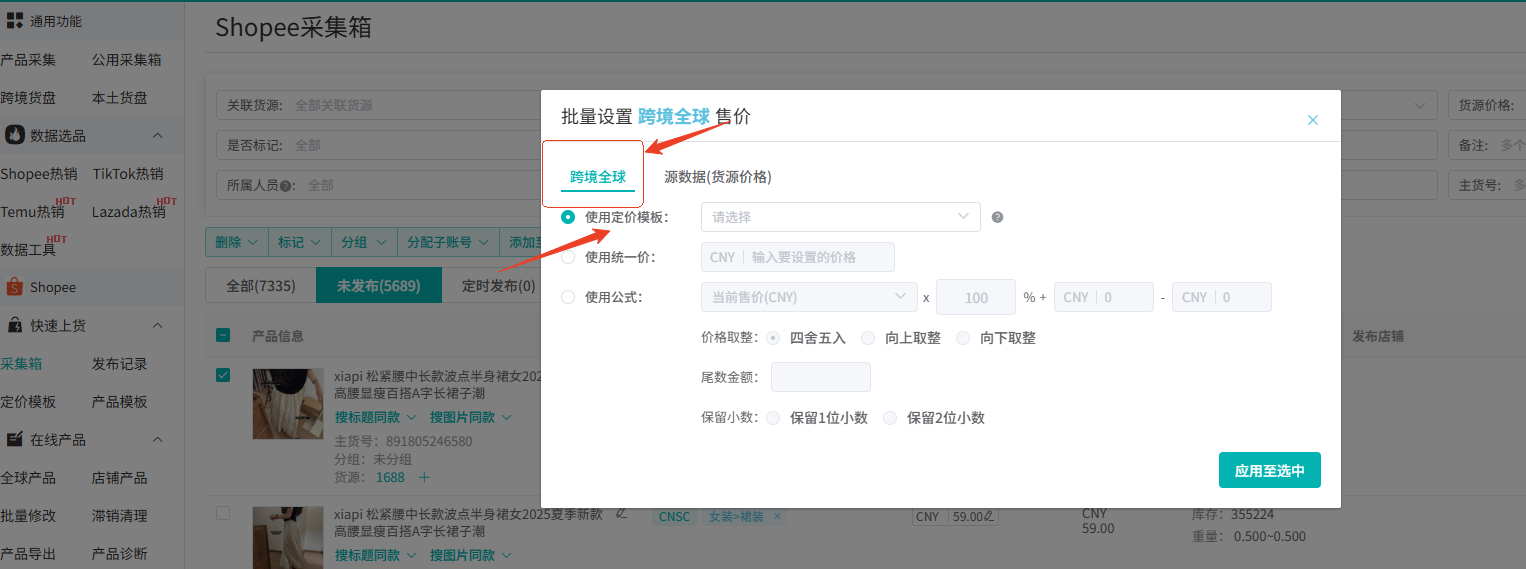The image size is (1526, 569).
Task: Open 发布记录 in sidebar menu
Action: [120, 364]
